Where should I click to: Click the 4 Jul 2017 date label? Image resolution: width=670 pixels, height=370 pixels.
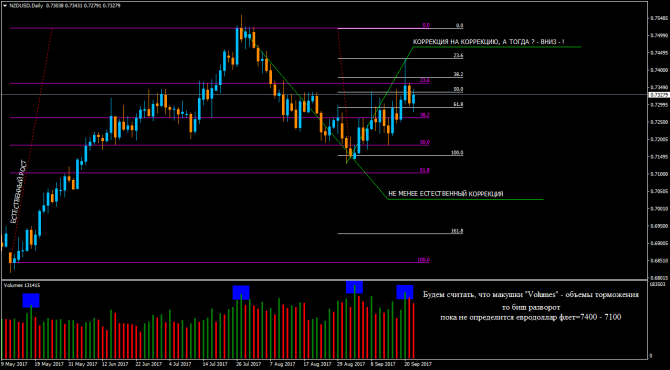click(x=180, y=364)
